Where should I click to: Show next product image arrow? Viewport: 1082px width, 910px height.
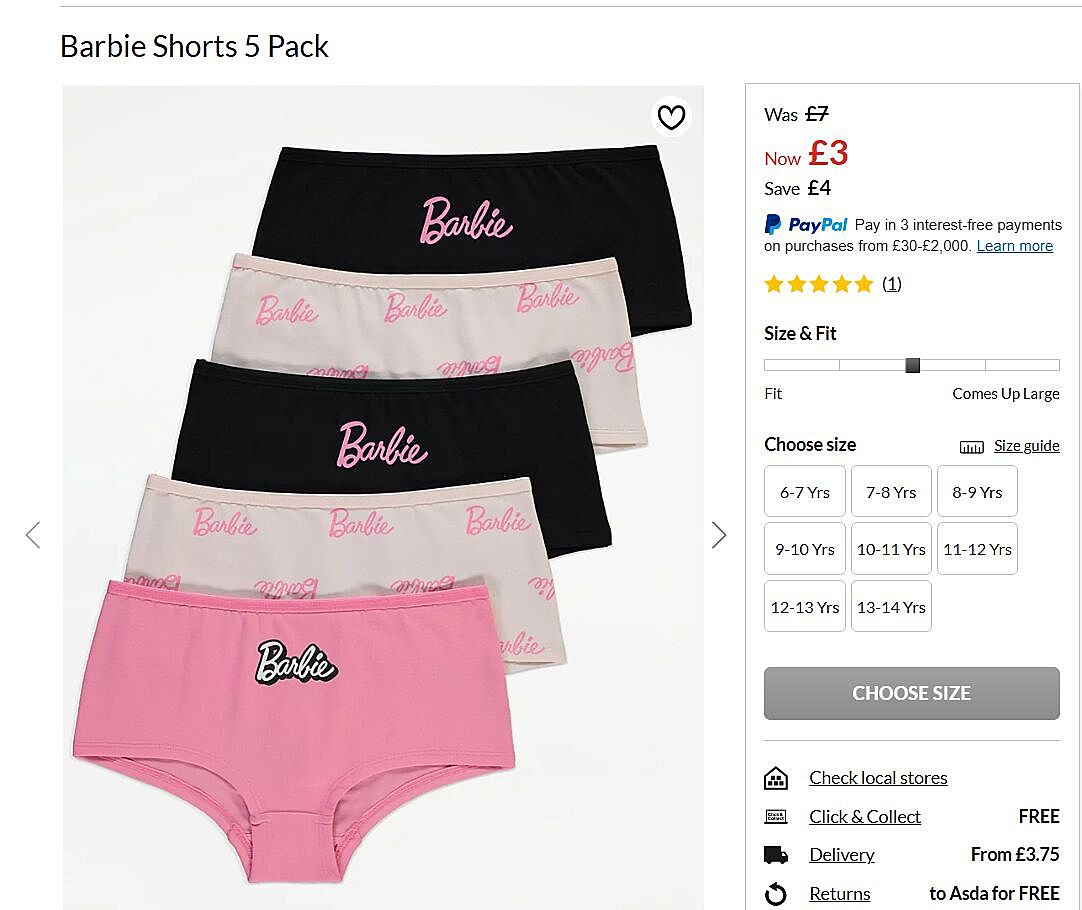click(719, 535)
